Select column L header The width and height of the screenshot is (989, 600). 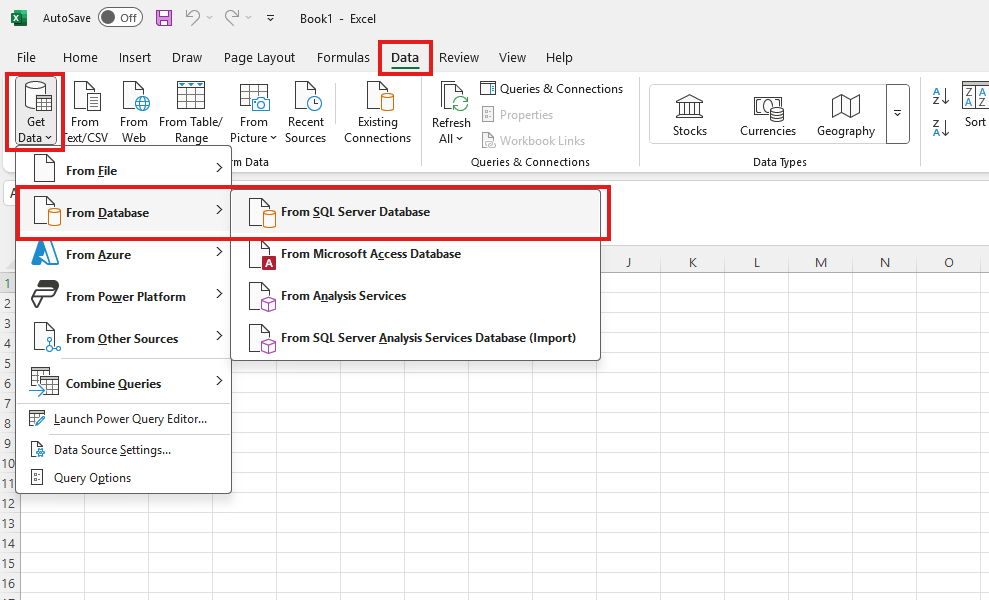pyautogui.click(x=756, y=262)
